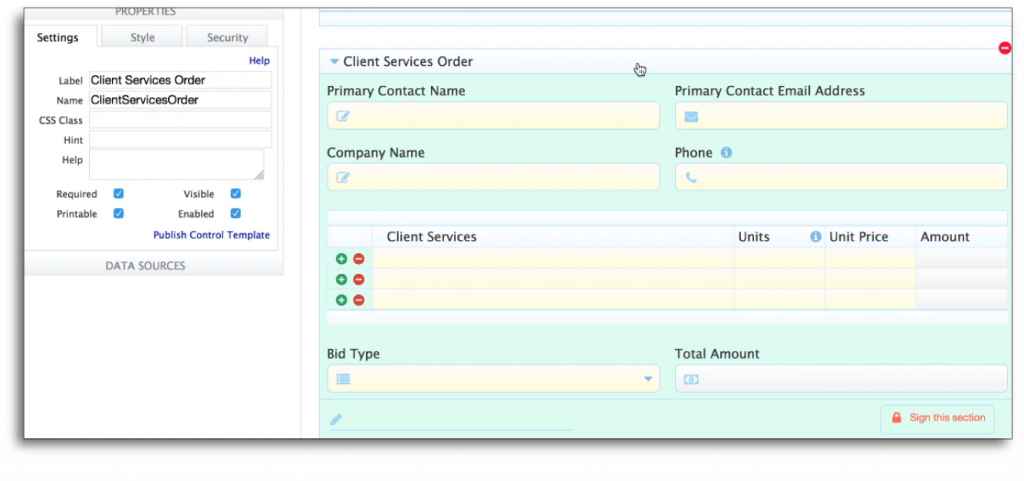Click the Primary Contact Name input

(494, 116)
